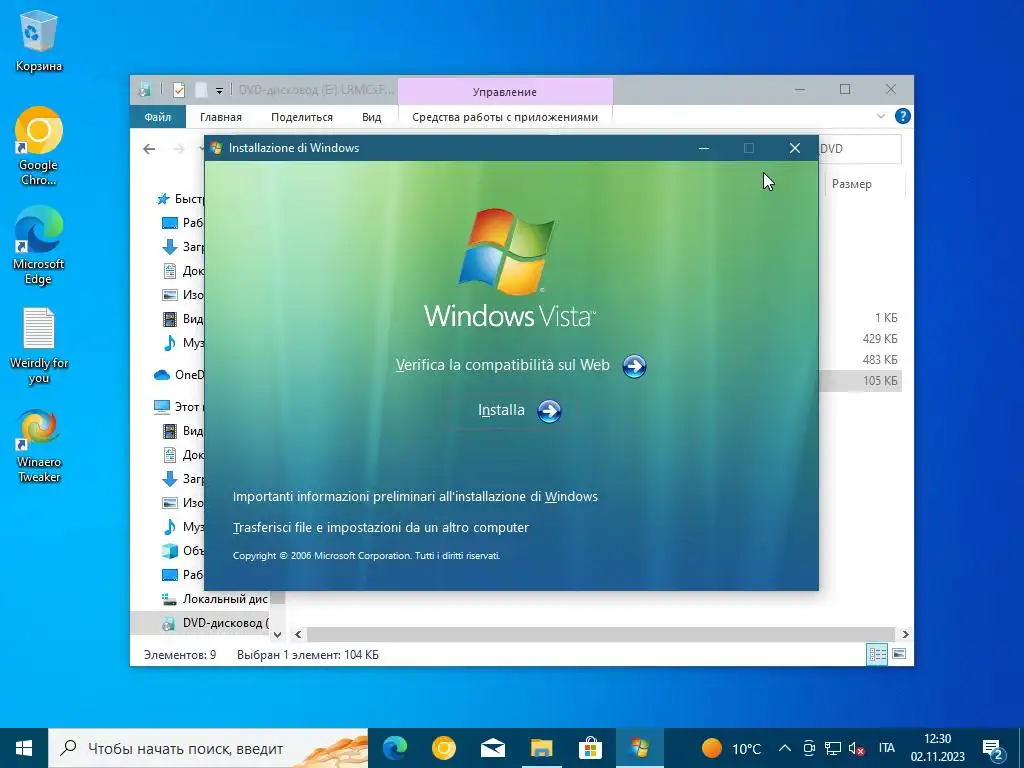The height and width of the screenshot is (768, 1024).
Task: Open the quick access toolbar customize dropdown
Action: point(219,91)
